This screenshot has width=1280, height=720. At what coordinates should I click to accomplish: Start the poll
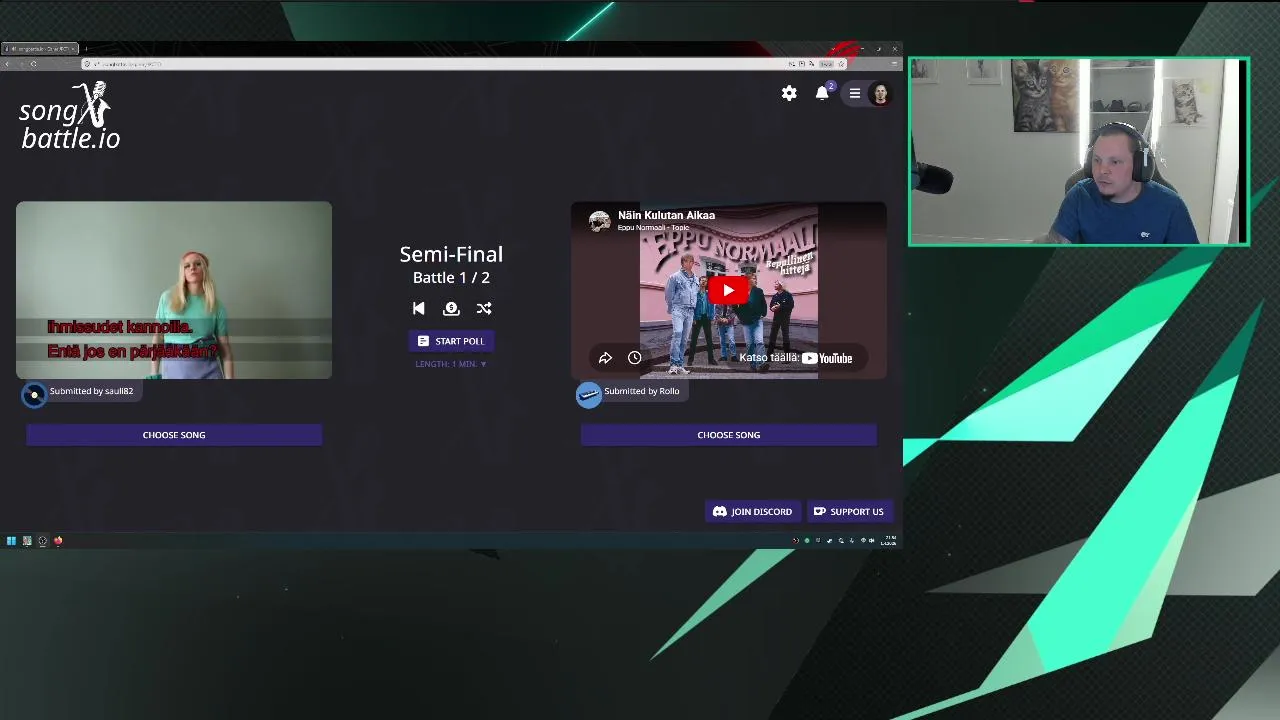pos(451,341)
